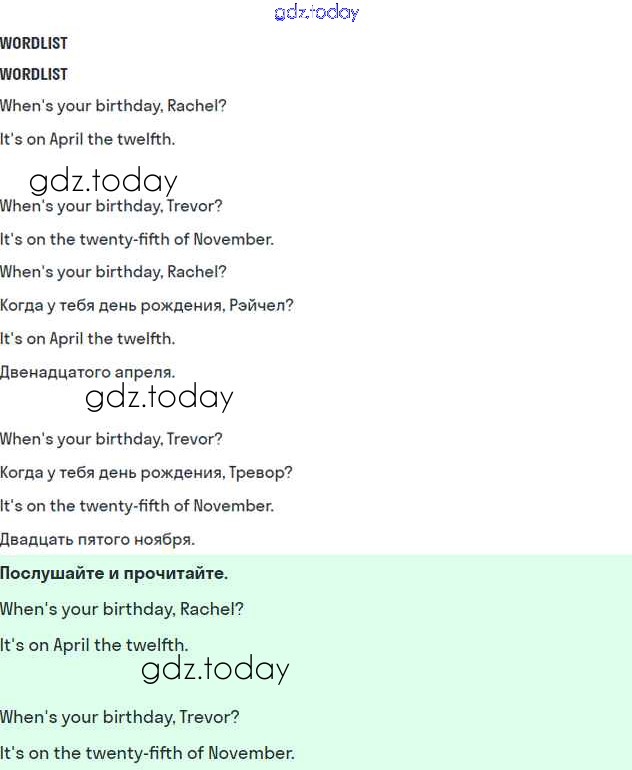Viewport: 632px width, 770px height.
Task: Click the bold 'Послушайте и прочитайте.' heading
Action: [114, 573]
